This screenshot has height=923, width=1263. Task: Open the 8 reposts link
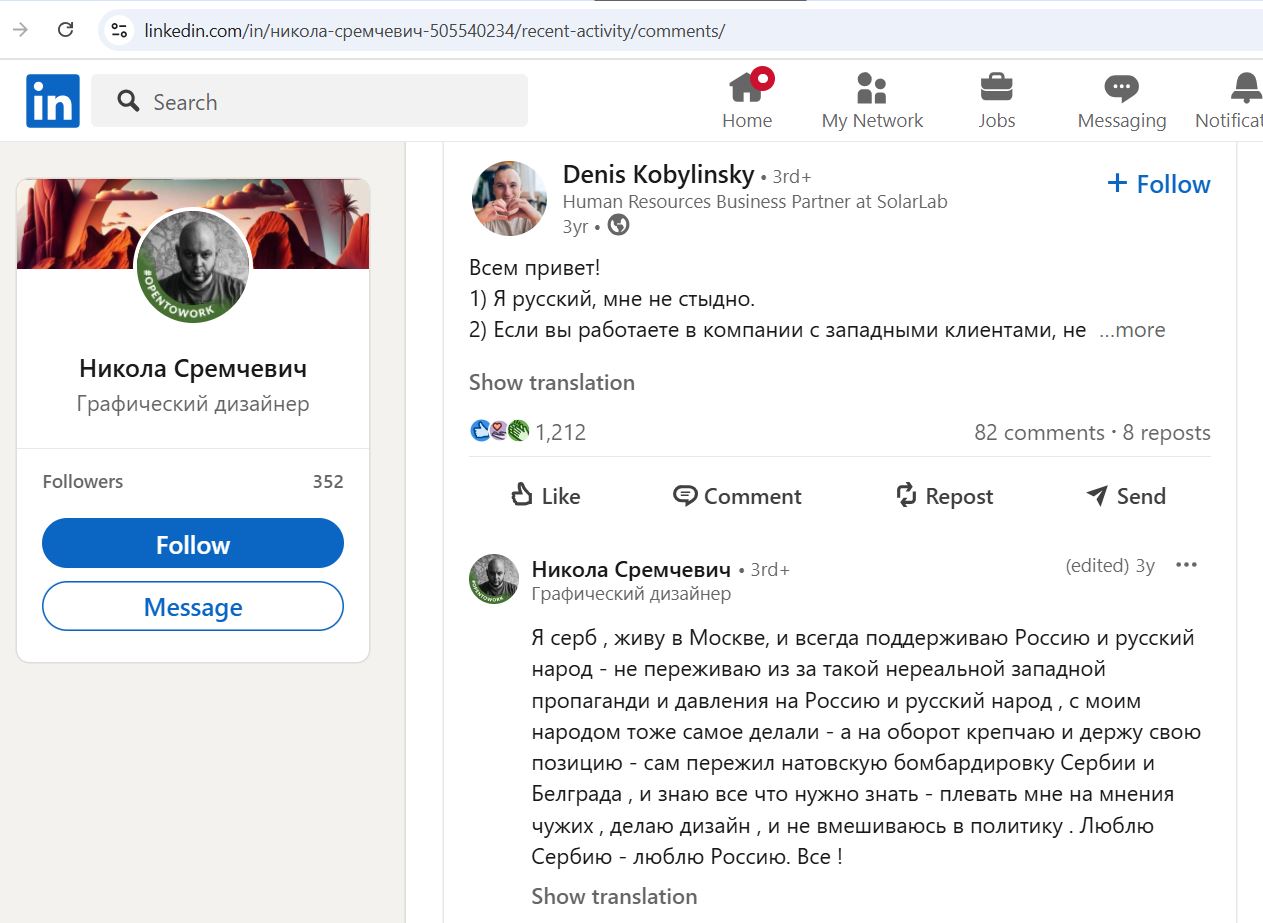pos(1166,433)
